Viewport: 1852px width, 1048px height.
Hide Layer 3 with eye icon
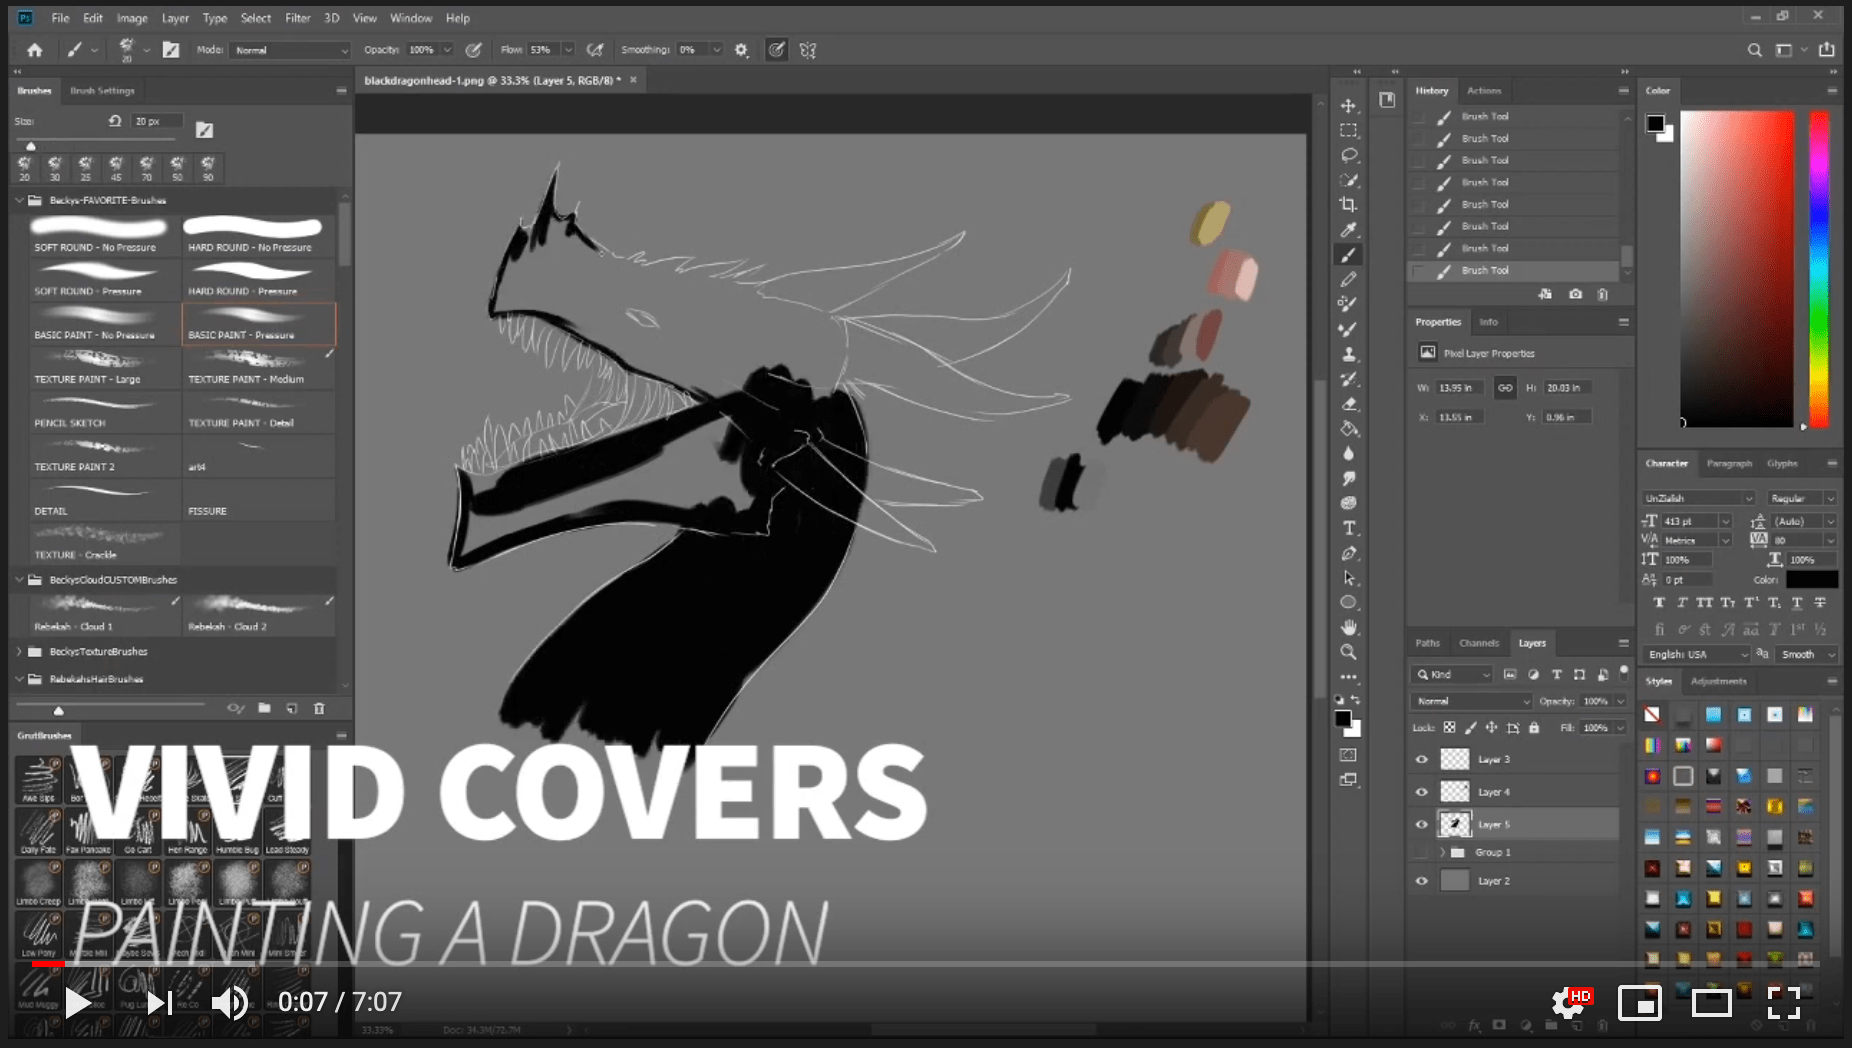[1421, 760]
